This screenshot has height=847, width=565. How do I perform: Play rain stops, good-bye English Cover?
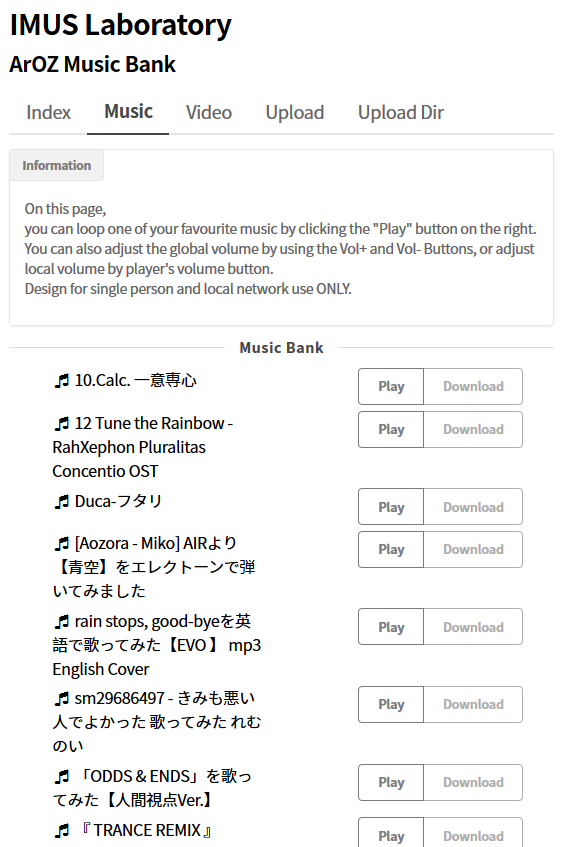click(391, 627)
